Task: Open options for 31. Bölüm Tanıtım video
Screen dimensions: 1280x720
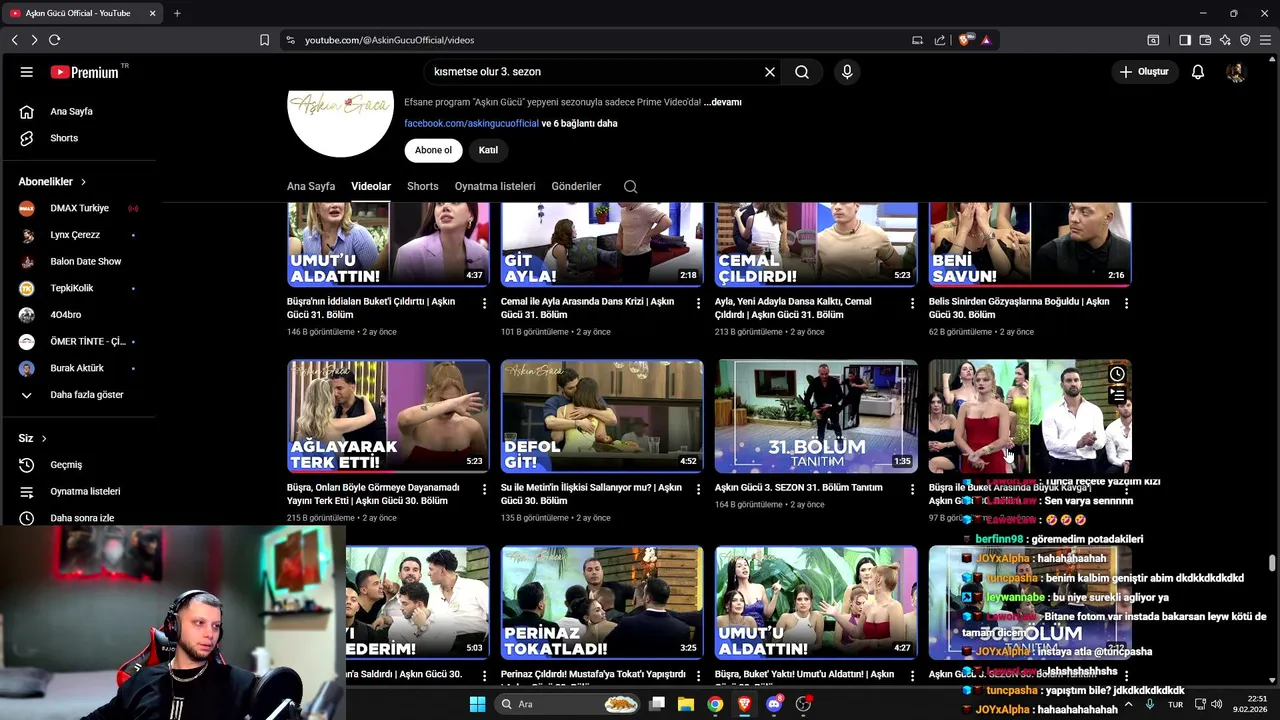Action: point(912,489)
